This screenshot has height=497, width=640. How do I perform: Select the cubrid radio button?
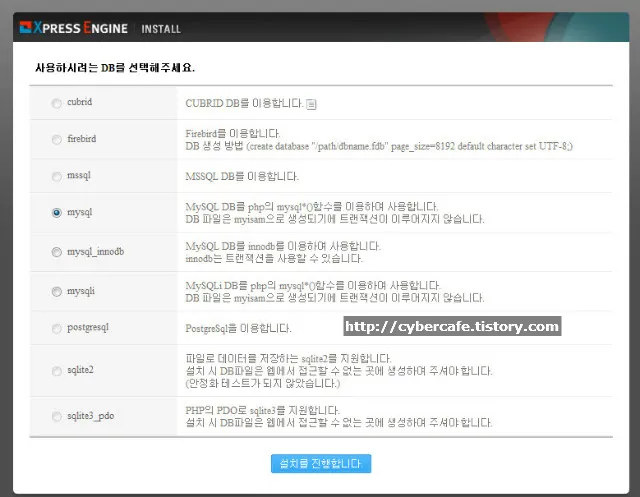coord(56,103)
